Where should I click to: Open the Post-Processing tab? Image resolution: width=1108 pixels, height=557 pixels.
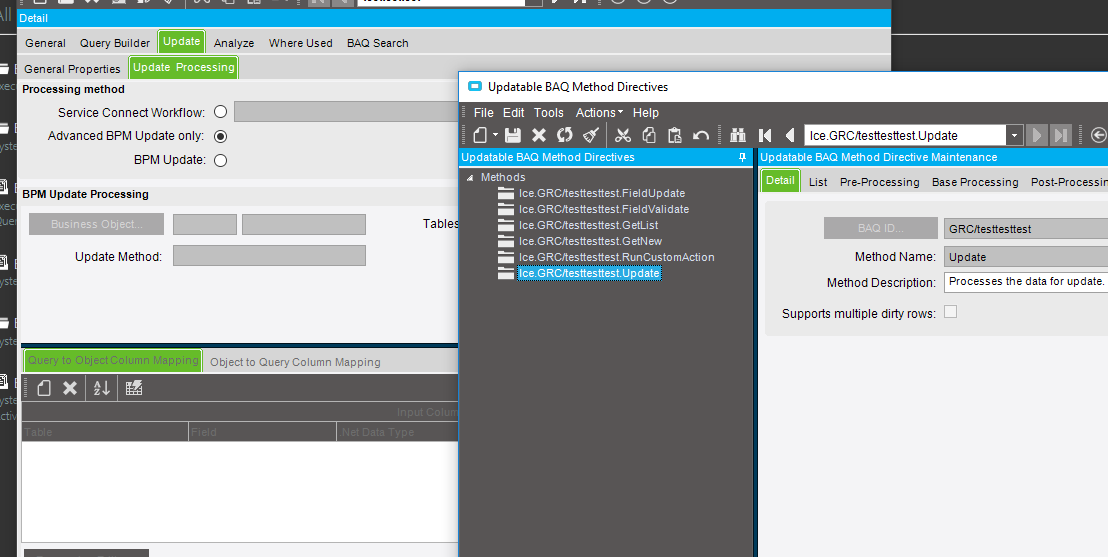[x=1068, y=182]
